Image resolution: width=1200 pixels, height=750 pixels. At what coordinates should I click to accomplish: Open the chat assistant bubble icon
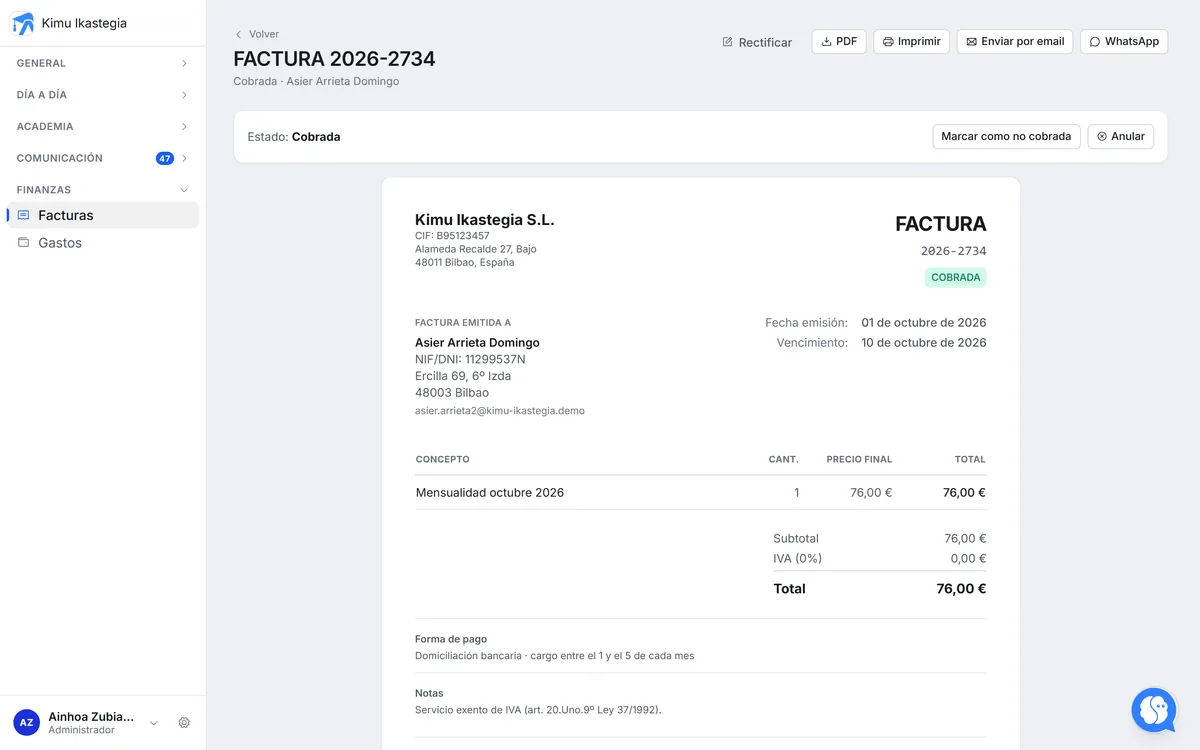(1154, 710)
